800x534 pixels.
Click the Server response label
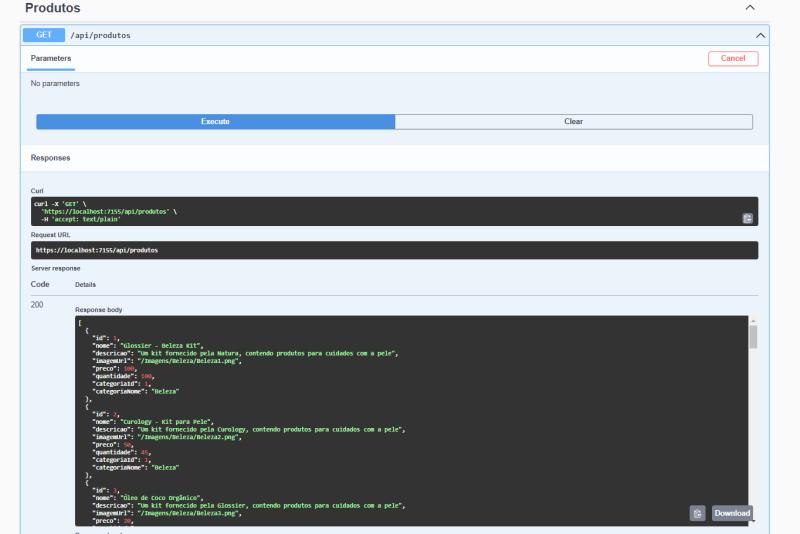click(56, 268)
